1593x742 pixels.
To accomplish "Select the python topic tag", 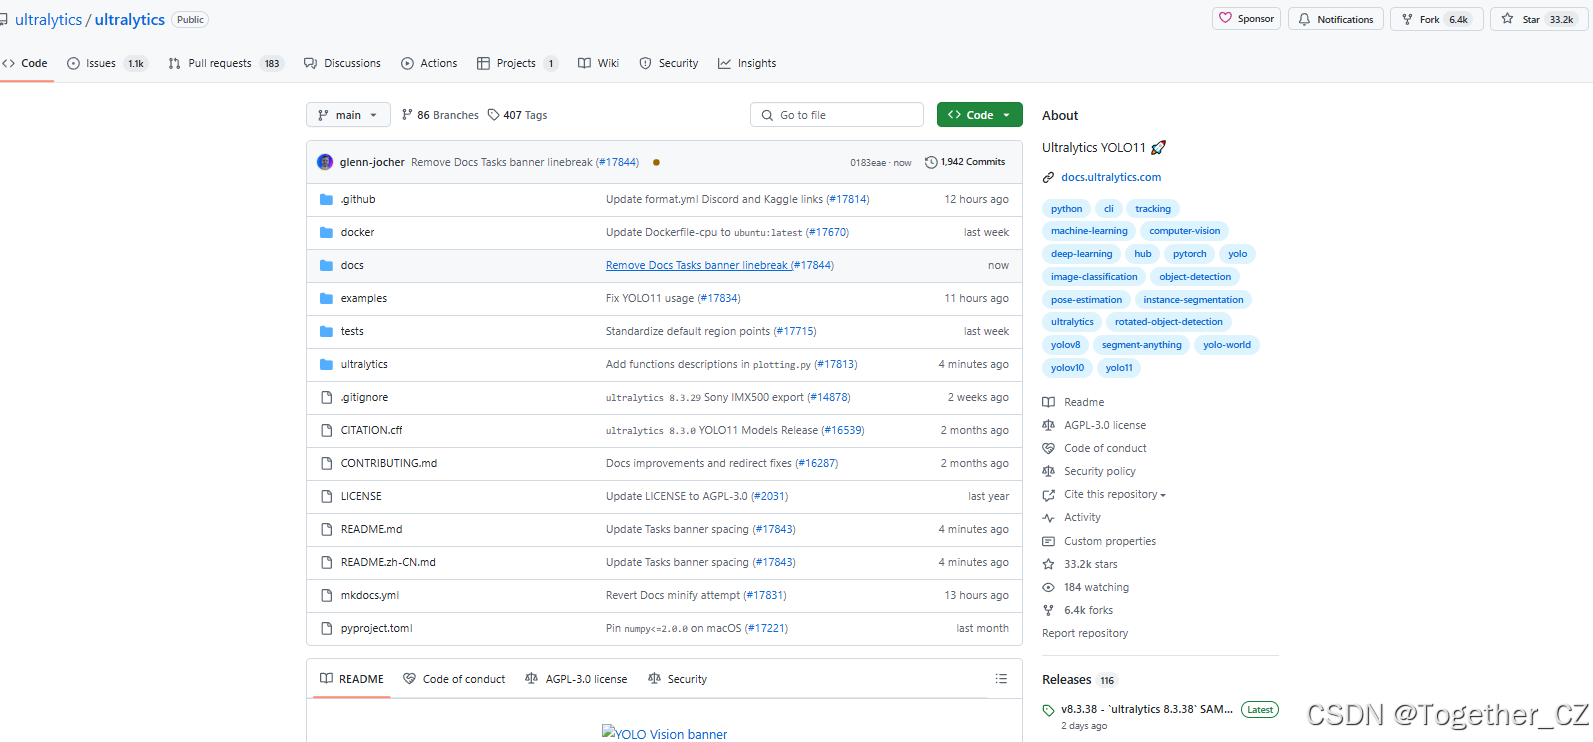I will point(1066,209).
